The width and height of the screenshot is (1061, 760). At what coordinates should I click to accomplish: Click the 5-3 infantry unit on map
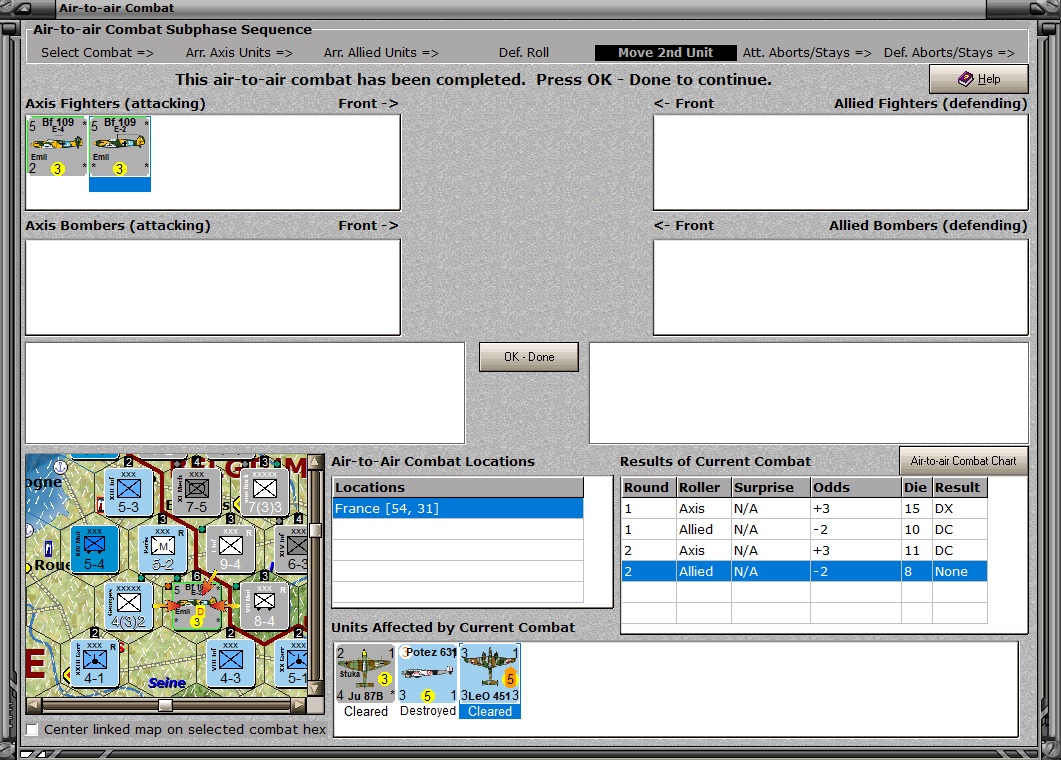tap(129, 491)
